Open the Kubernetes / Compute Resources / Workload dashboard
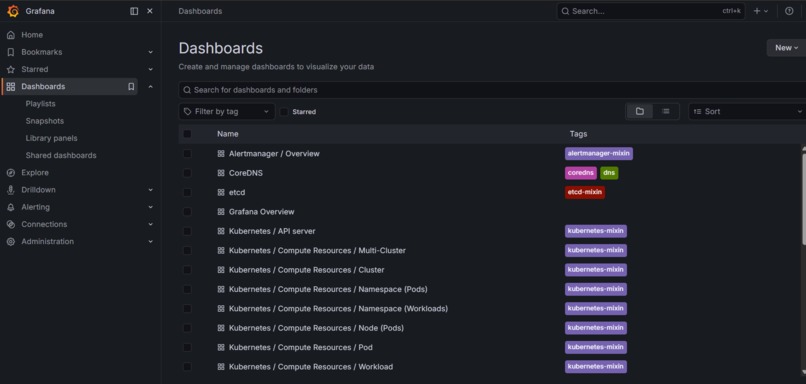This screenshot has height=384, width=806. (311, 367)
